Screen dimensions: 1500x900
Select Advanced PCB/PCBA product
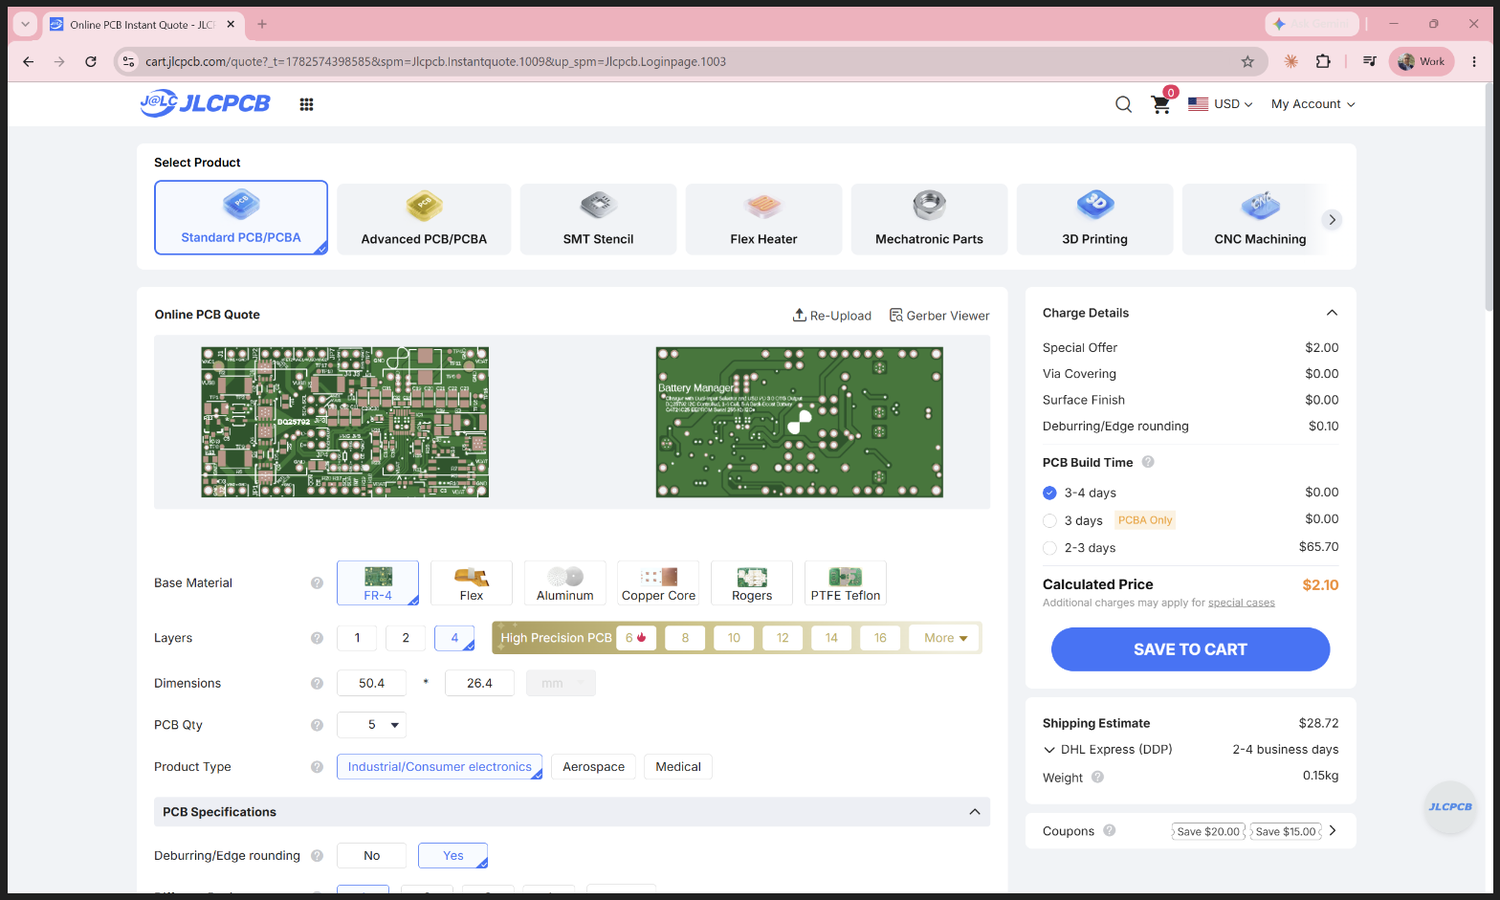coord(424,219)
